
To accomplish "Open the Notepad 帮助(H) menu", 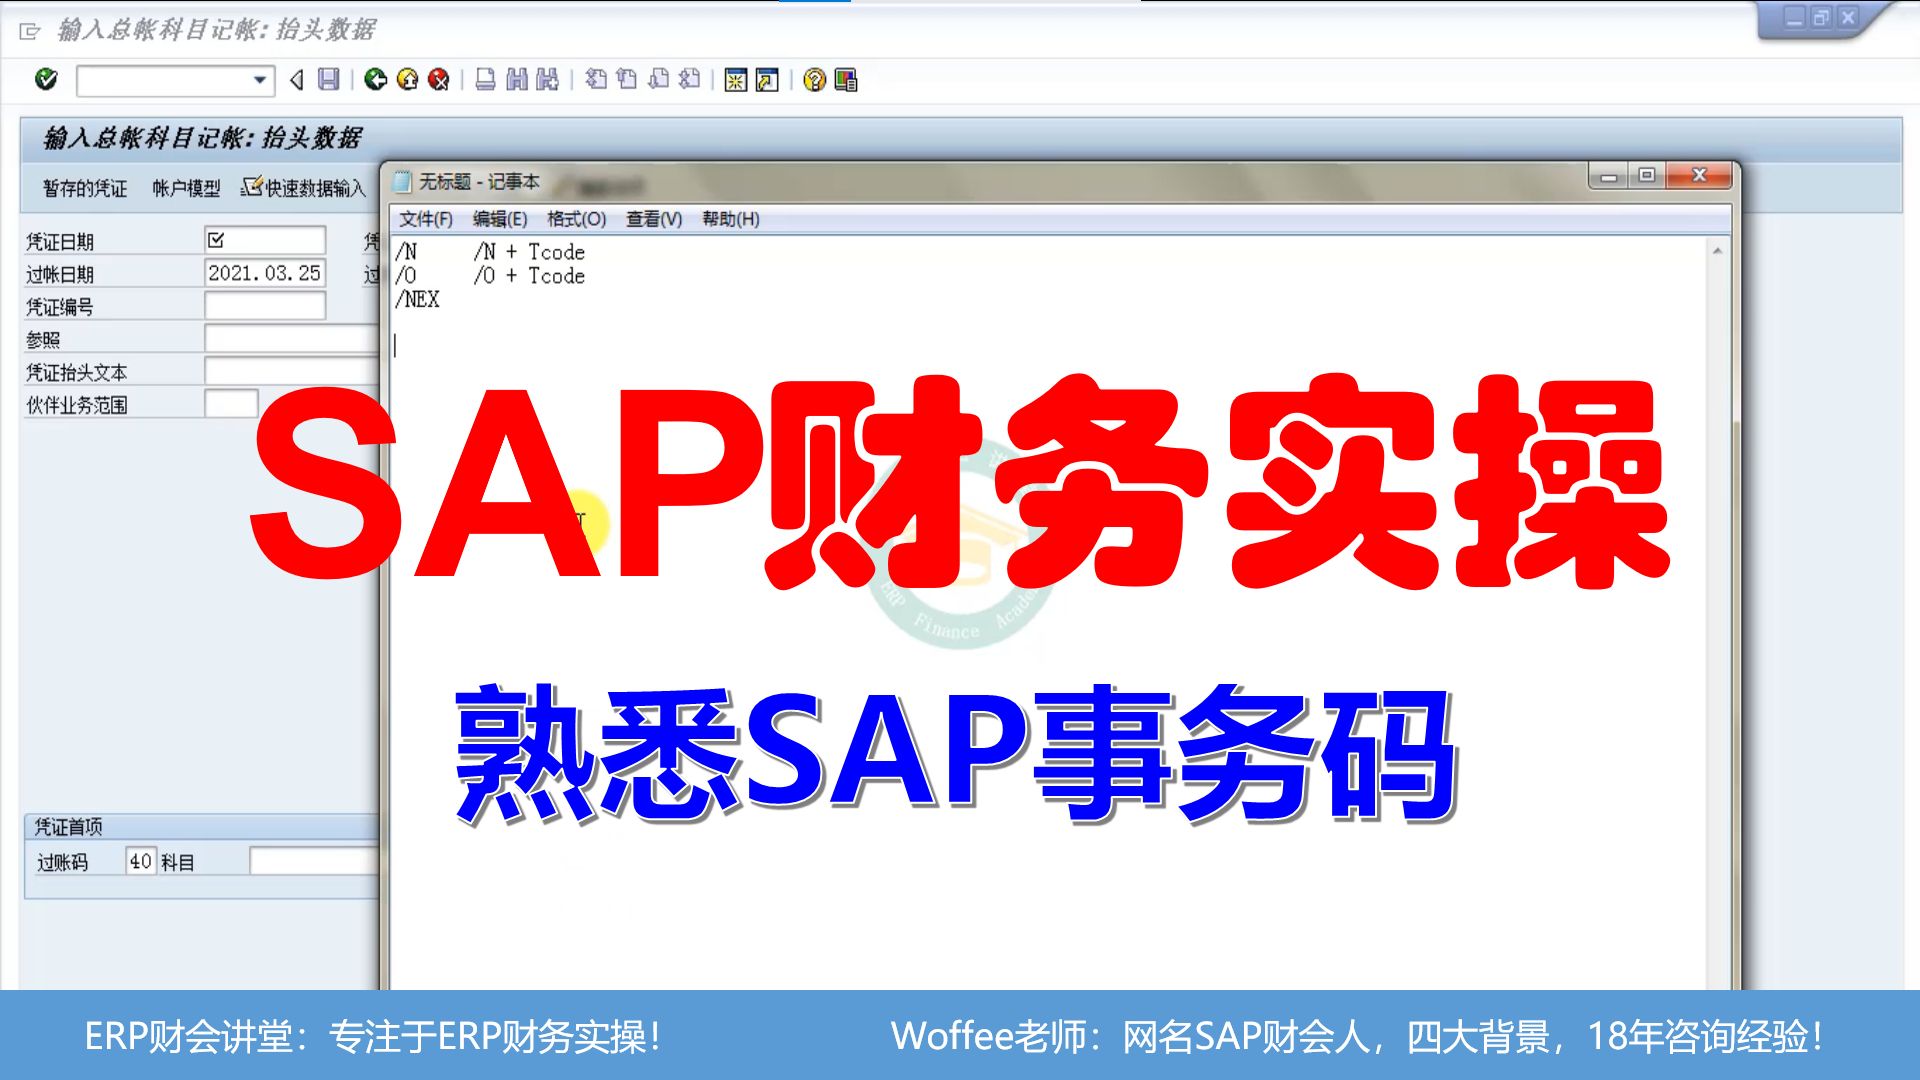I will 731,219.
